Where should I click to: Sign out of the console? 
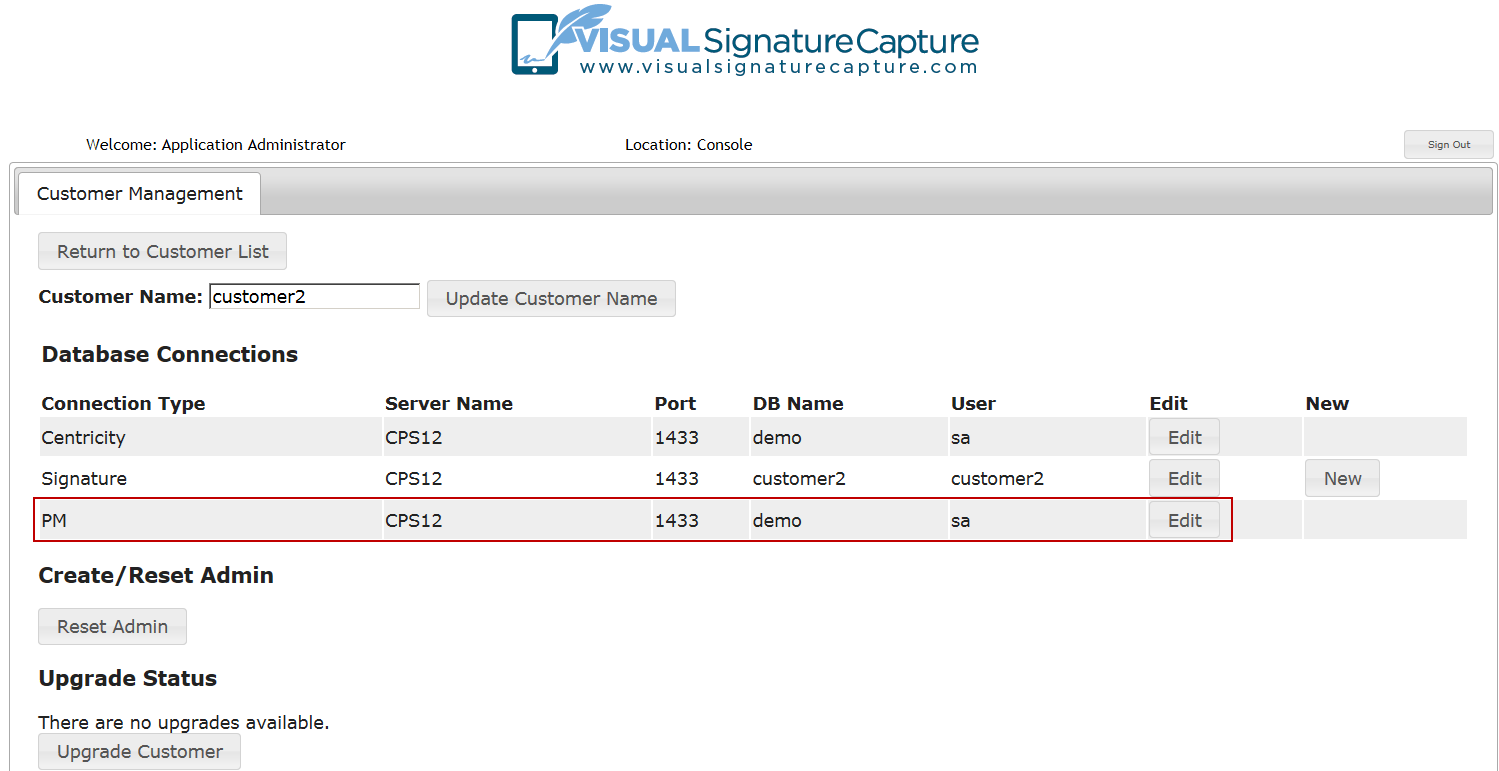(x=1448, y=144)
